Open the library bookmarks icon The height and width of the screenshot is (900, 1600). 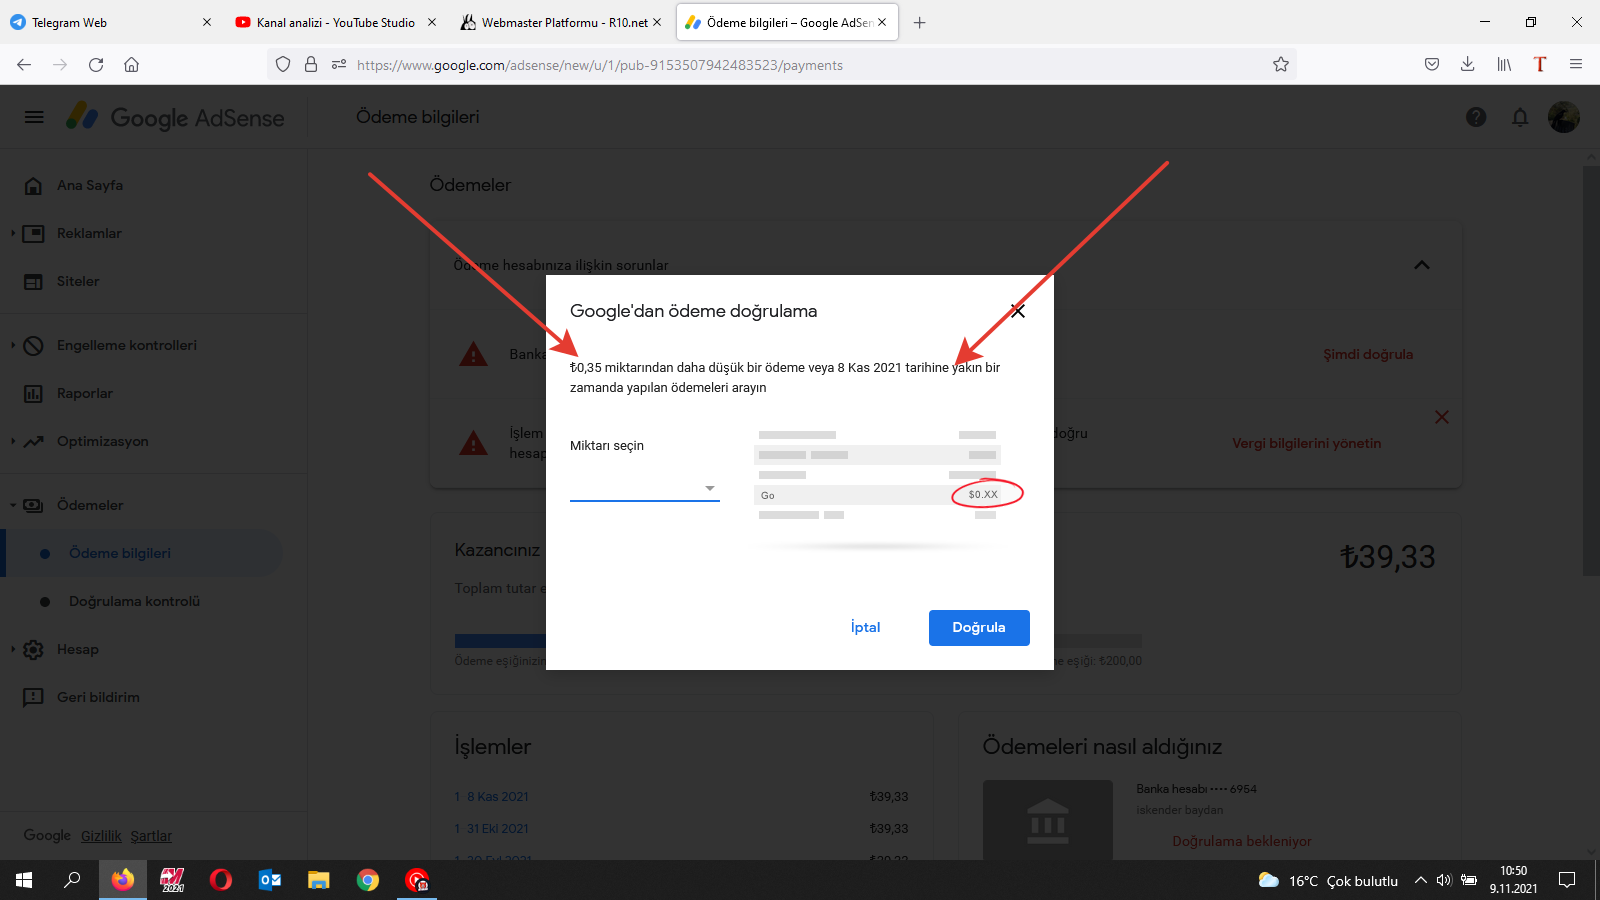click(1504, 64)
